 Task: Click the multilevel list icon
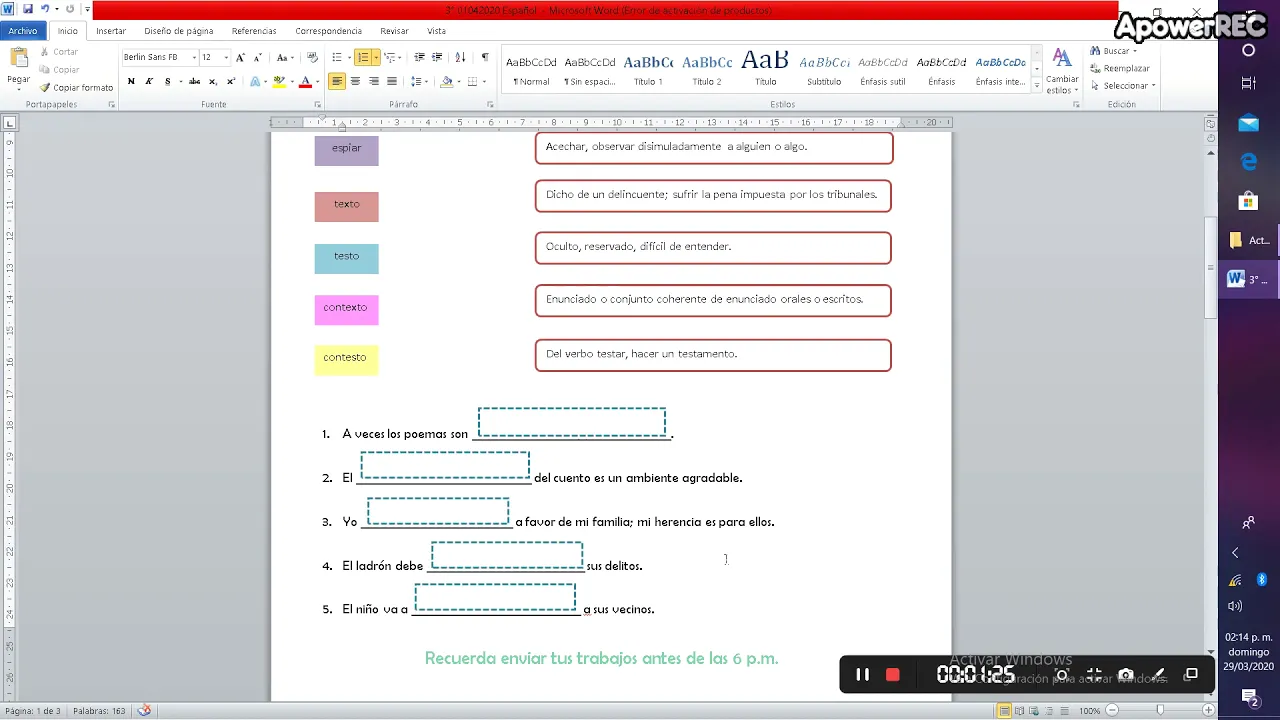point(389,58)
